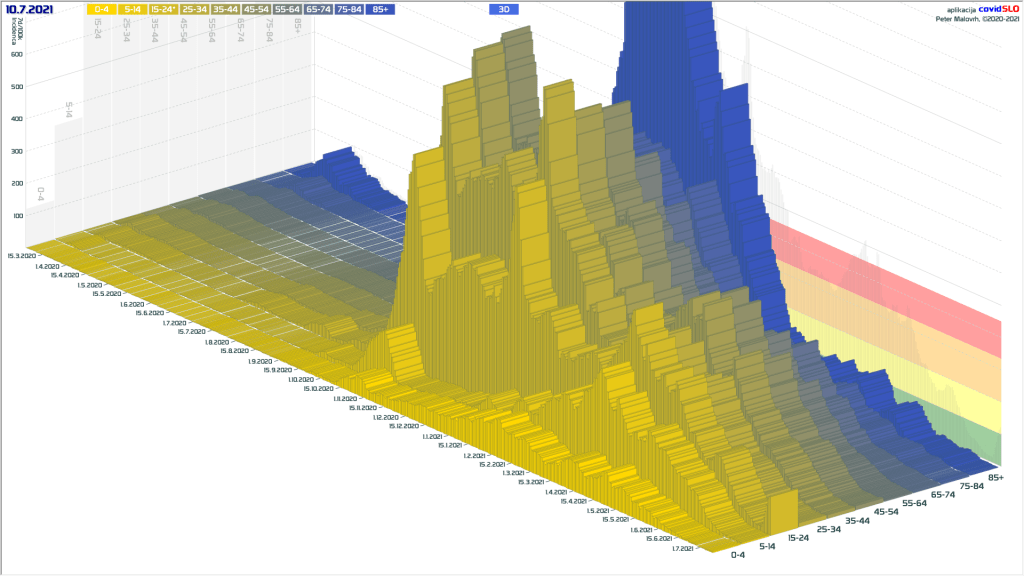Toggle the 85+ age group legend button

click(380, 8)
